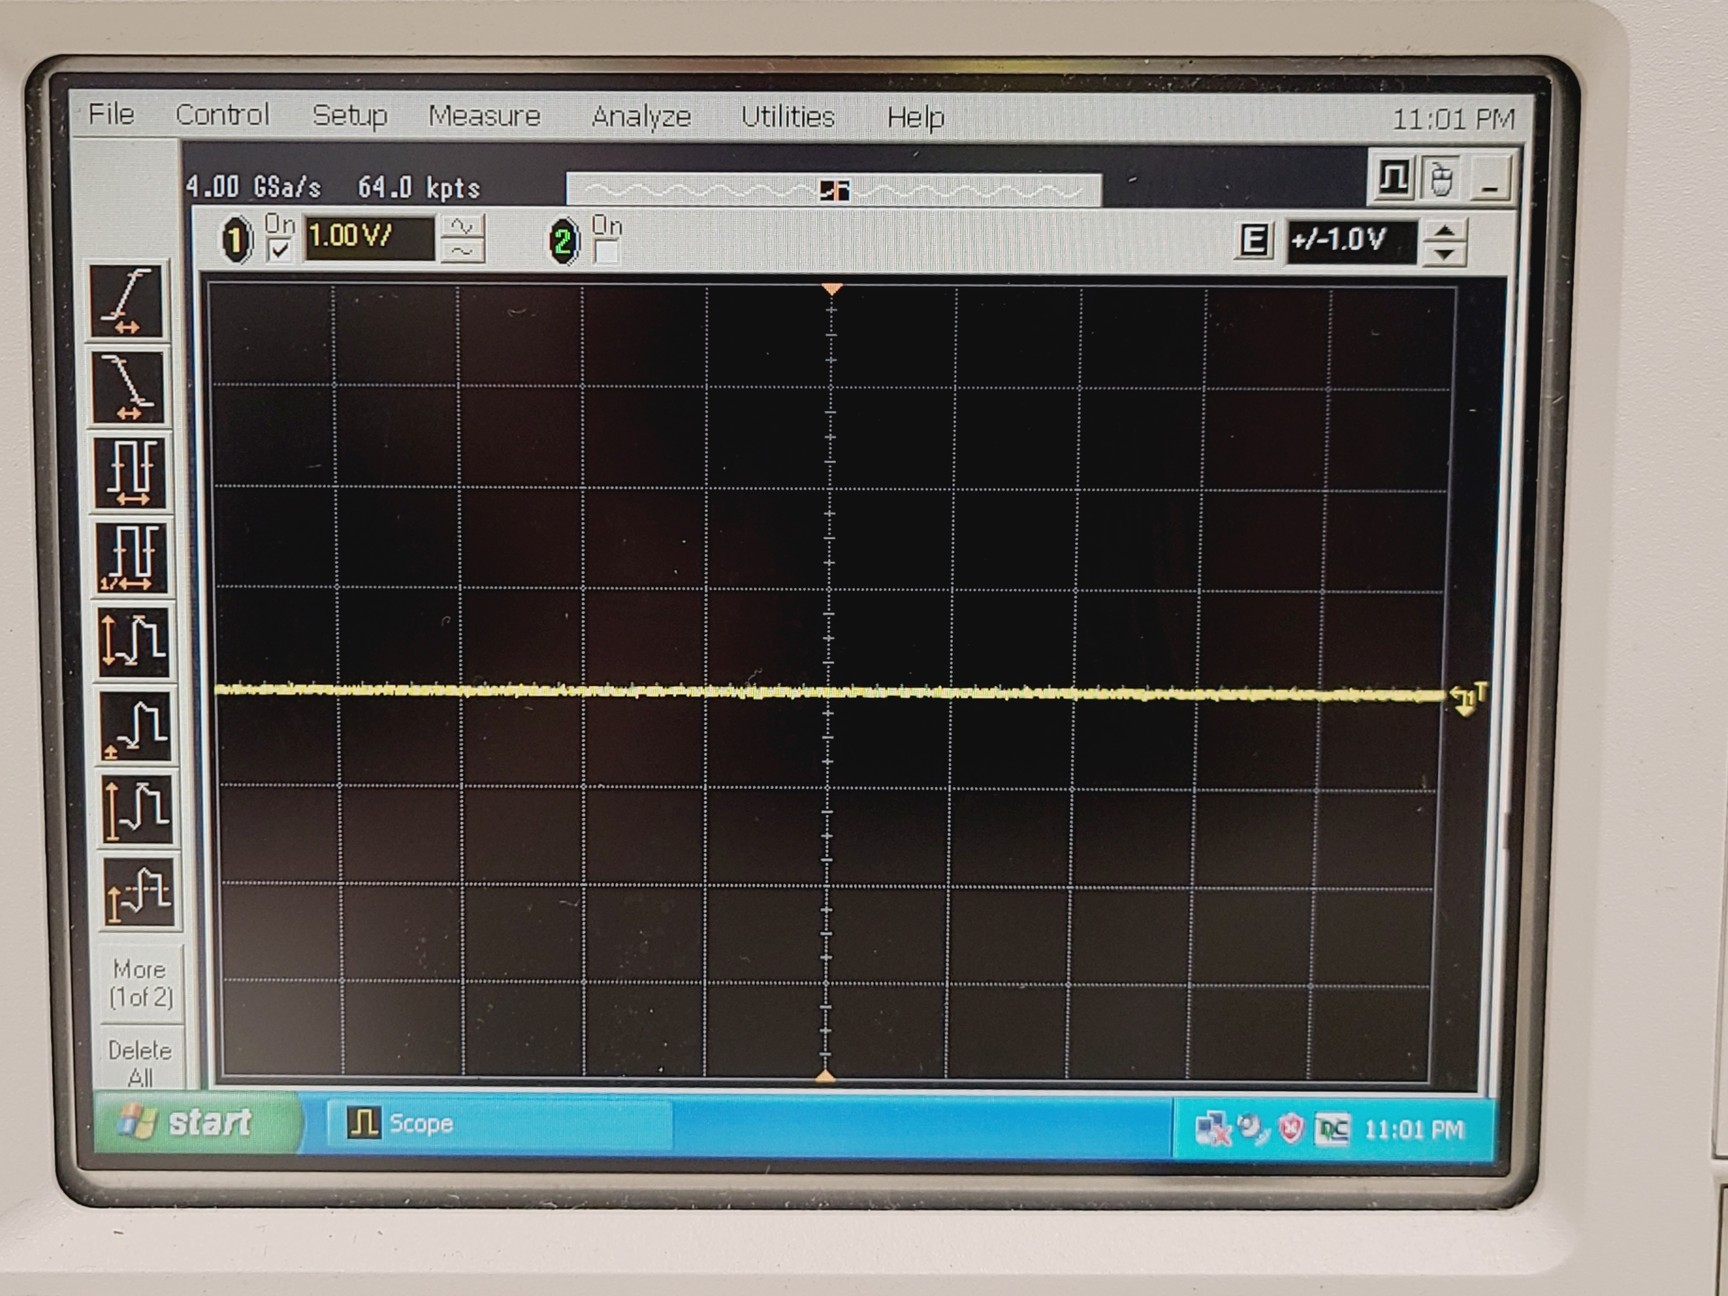Open the Windows start button

coord(197,1123)
